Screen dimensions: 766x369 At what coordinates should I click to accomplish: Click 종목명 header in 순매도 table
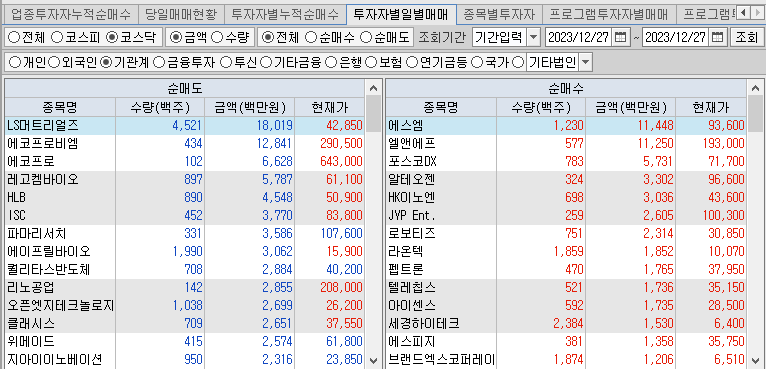[x=60, y=107]
